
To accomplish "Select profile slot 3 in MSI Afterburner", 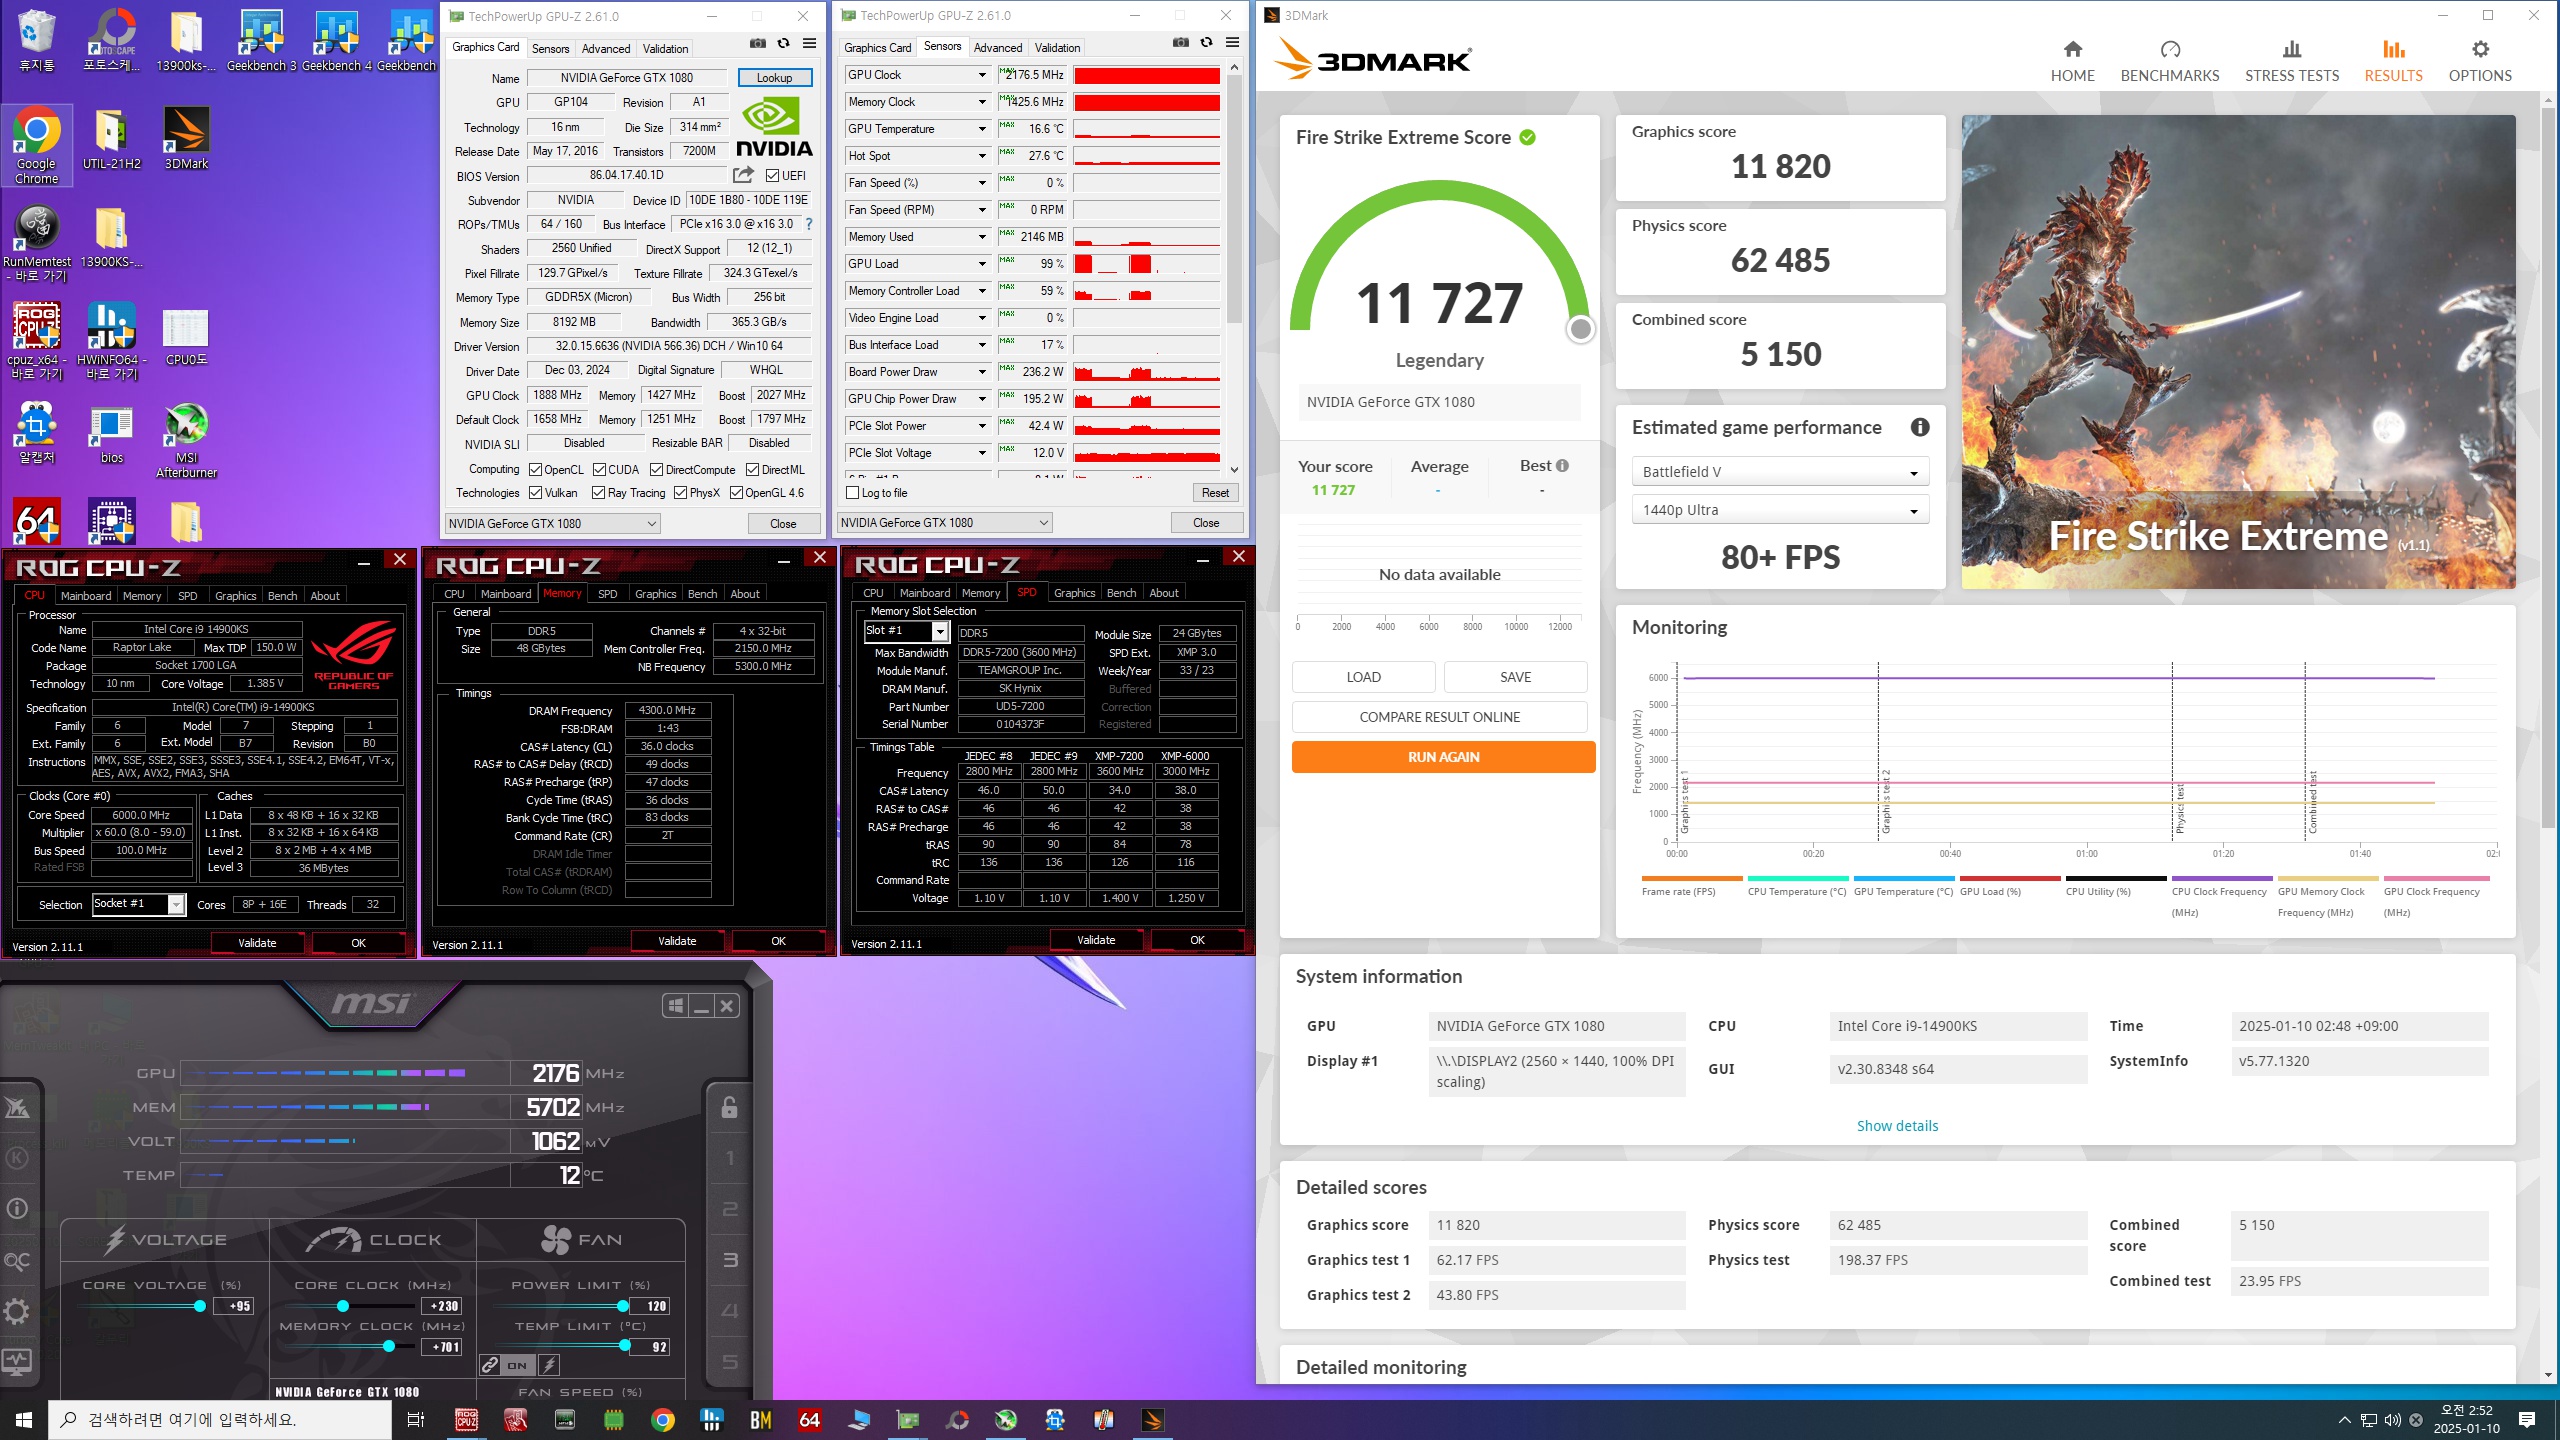I will 730,1260.
